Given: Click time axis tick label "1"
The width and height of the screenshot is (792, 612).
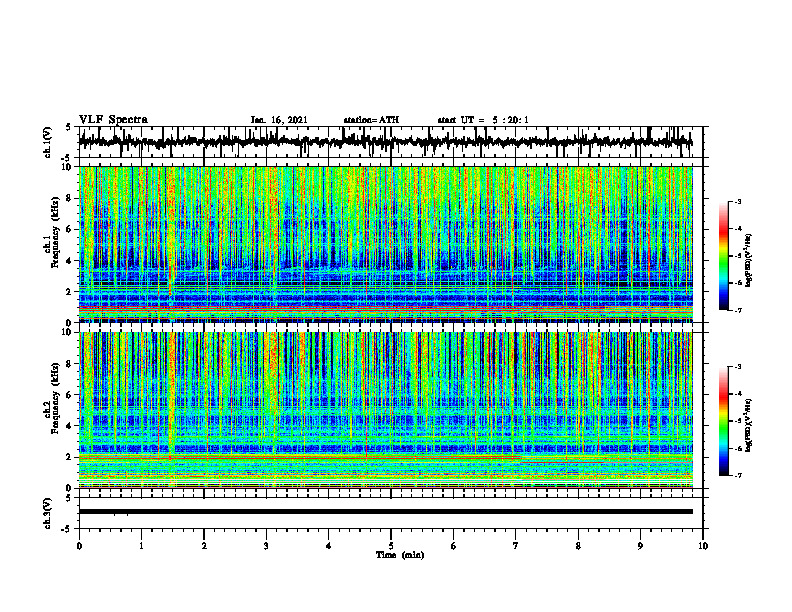Looking at the screenshot, I should (141, 546).
